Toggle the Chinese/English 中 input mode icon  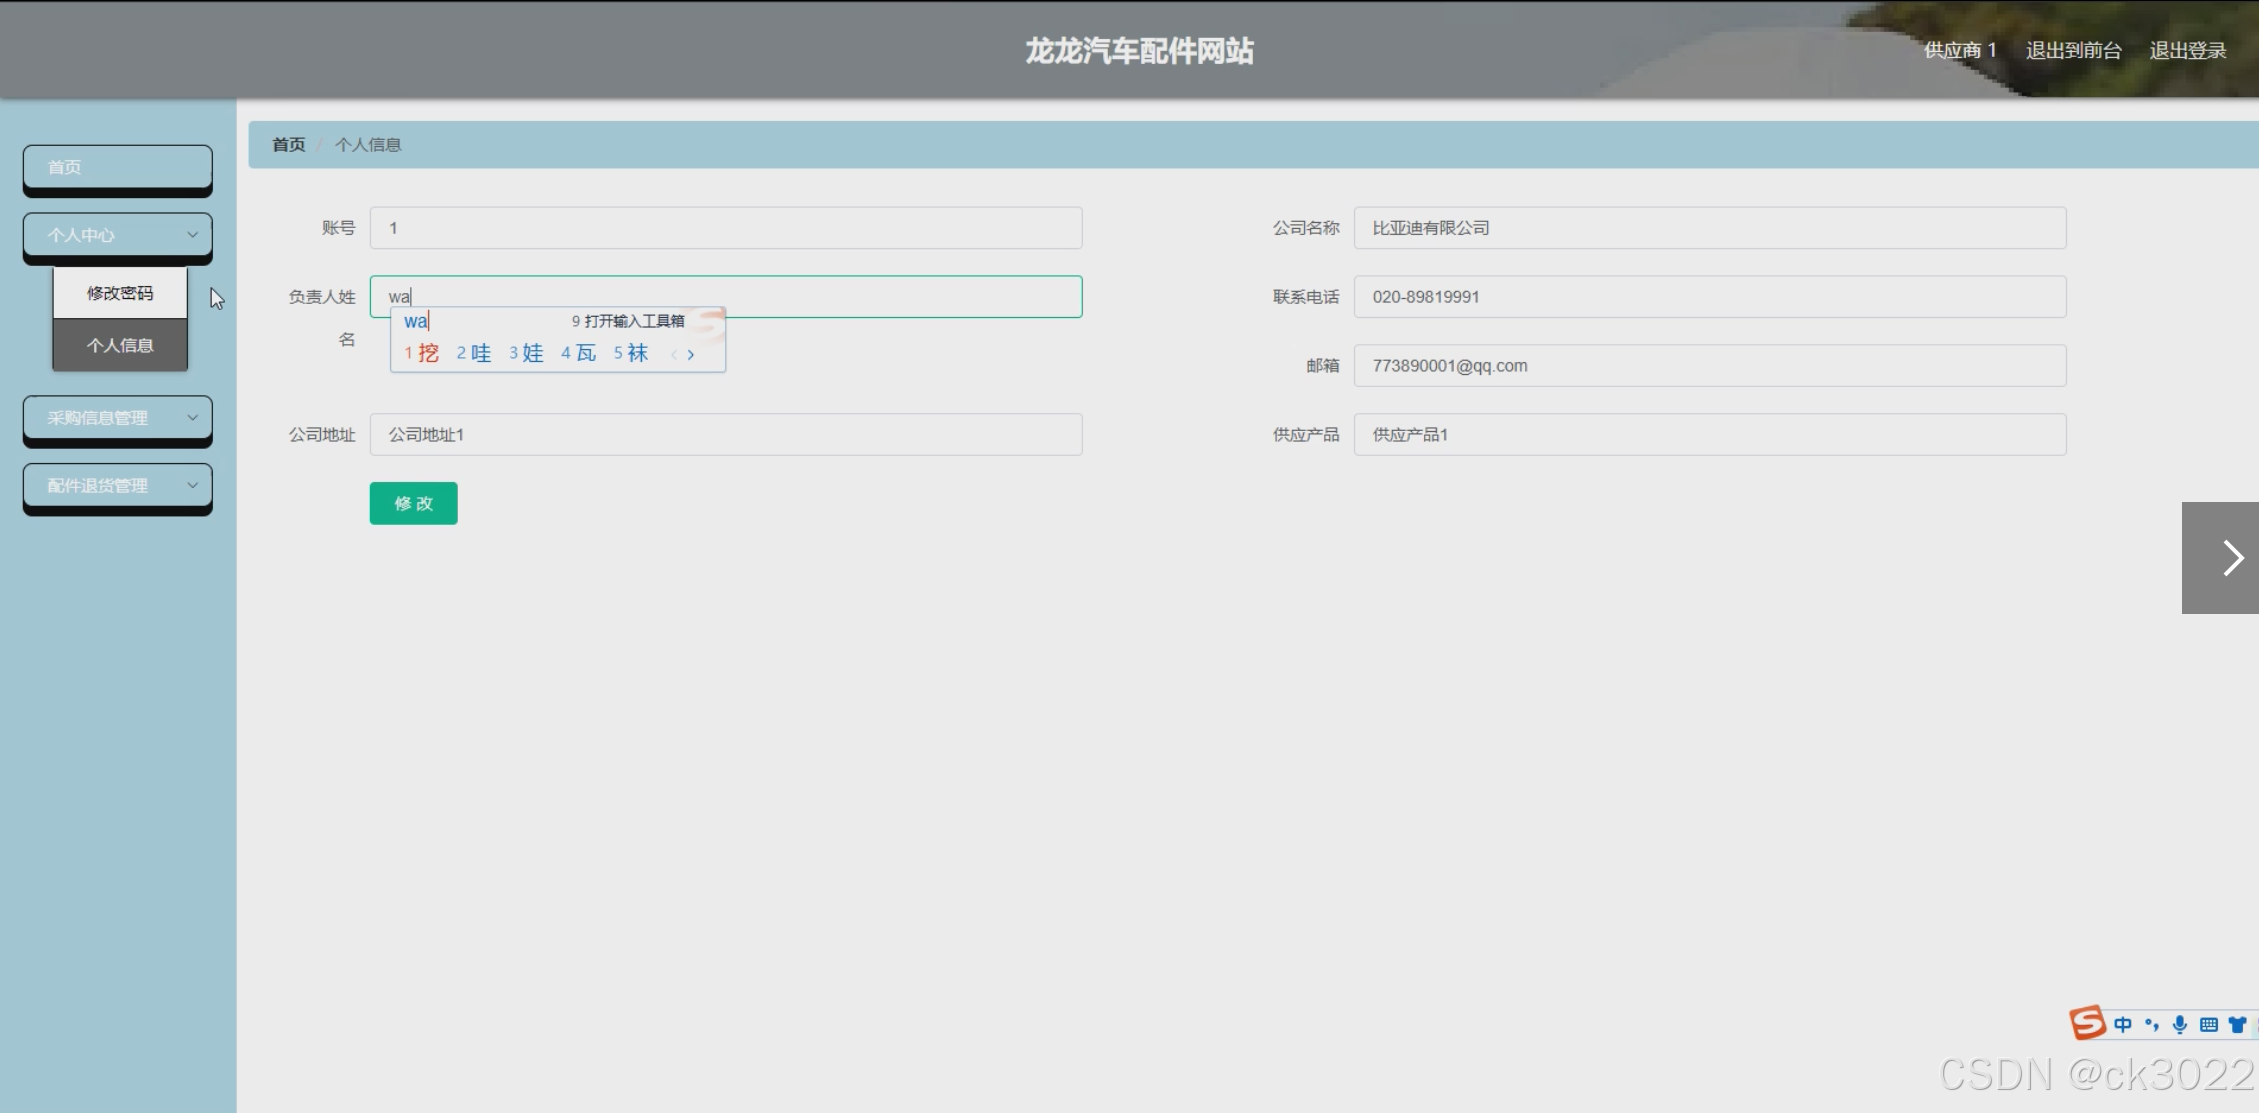click(2123, 1025)
